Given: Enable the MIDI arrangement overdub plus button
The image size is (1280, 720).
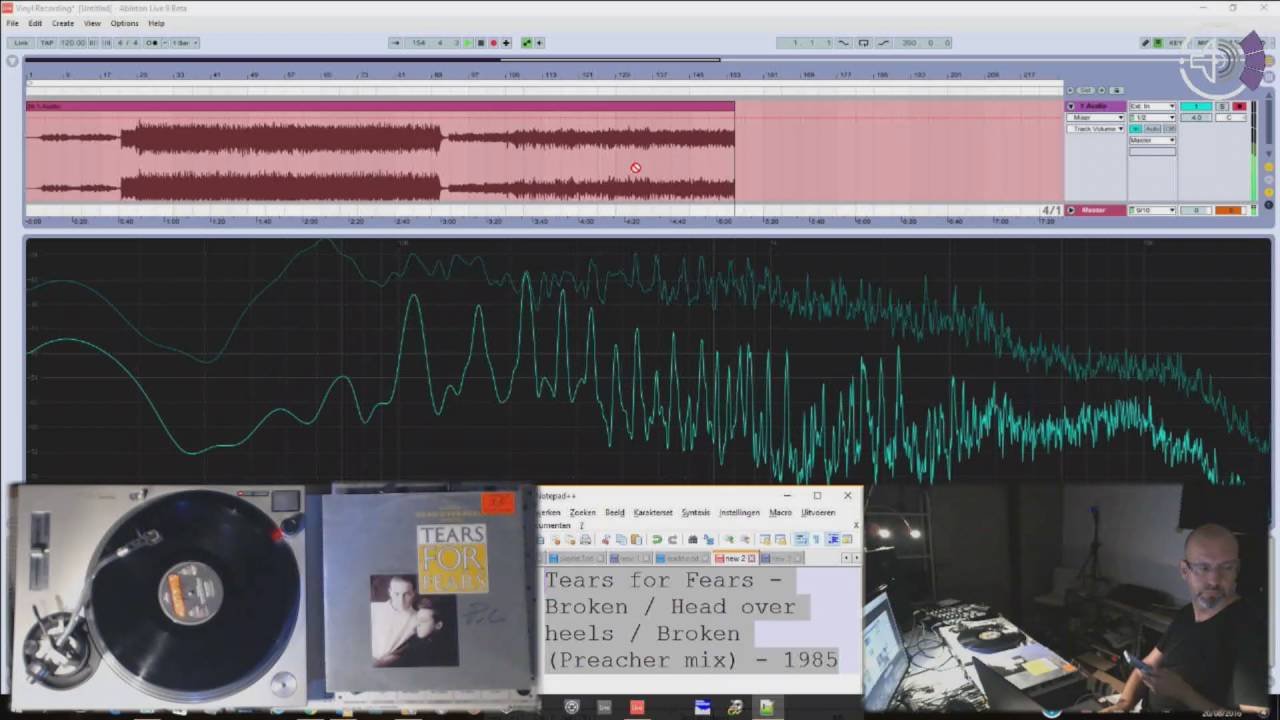Looking at the screenshot, I should point(506,43).
